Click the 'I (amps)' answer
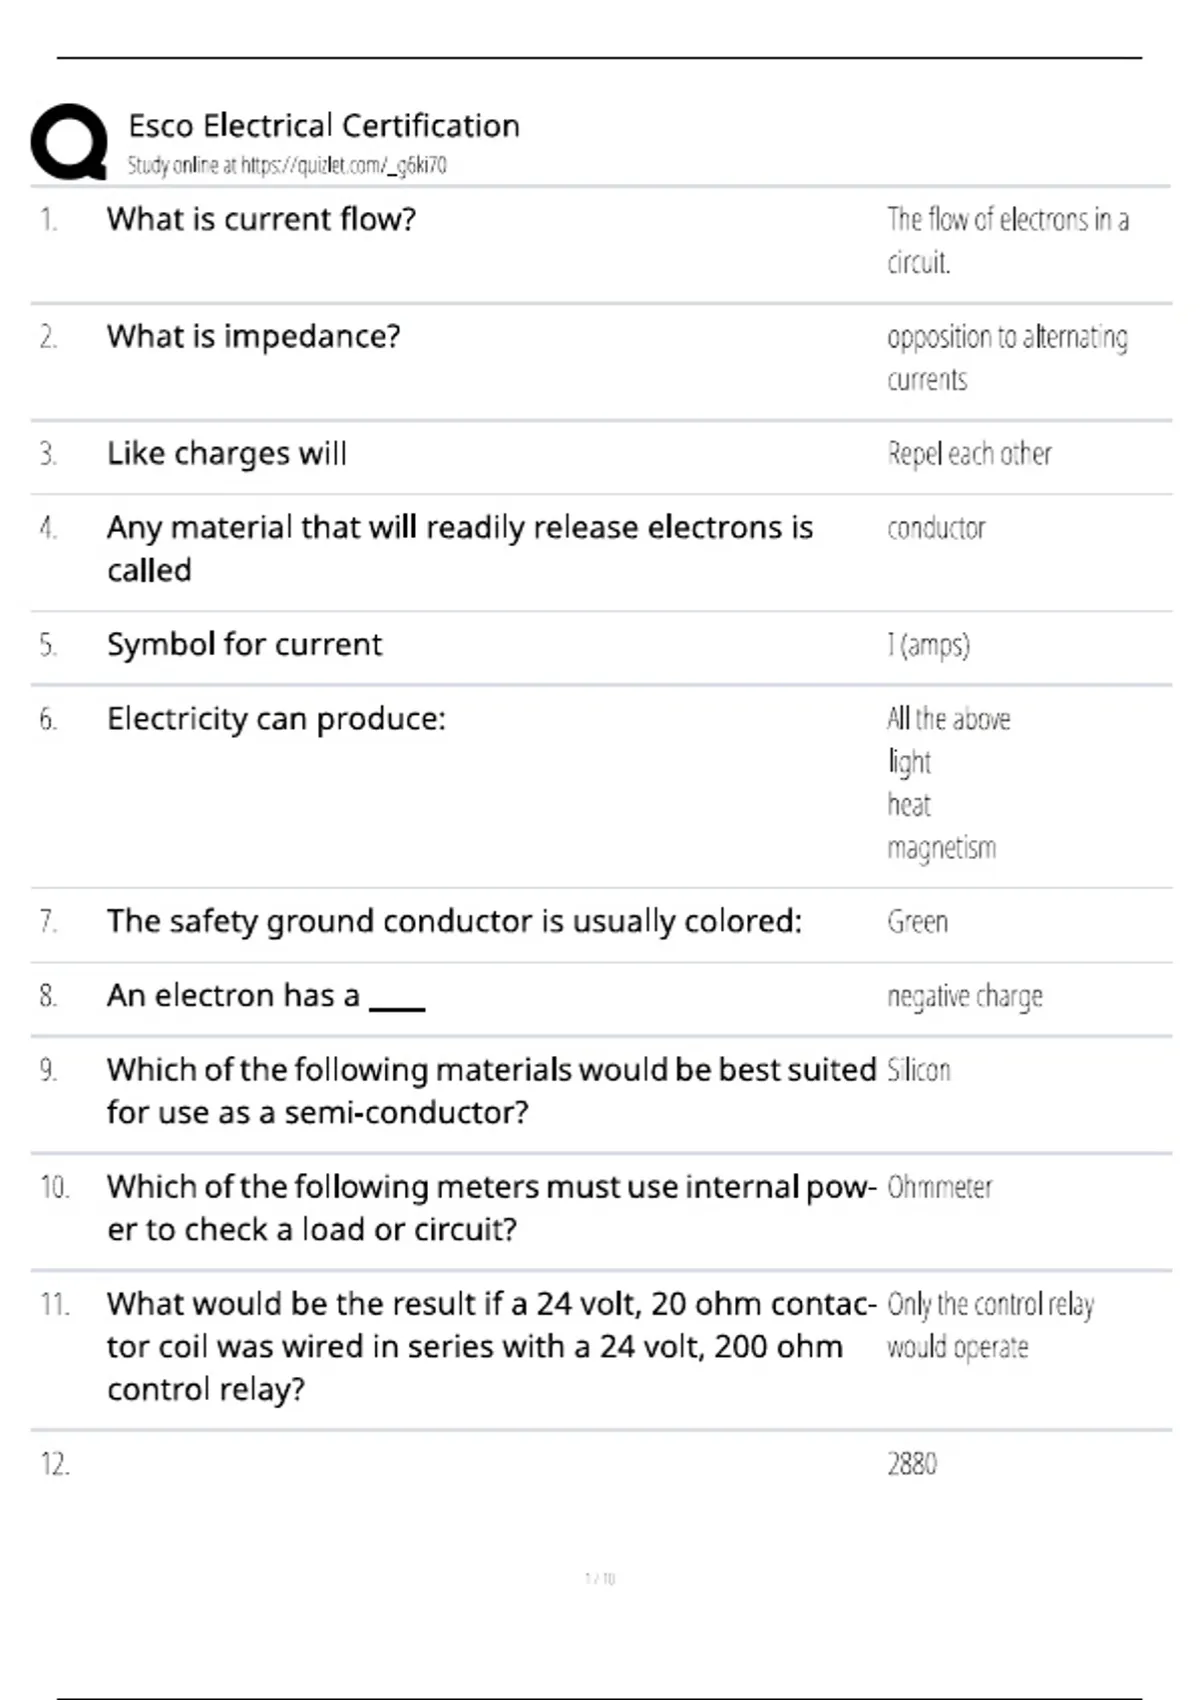 click(928, 645)
